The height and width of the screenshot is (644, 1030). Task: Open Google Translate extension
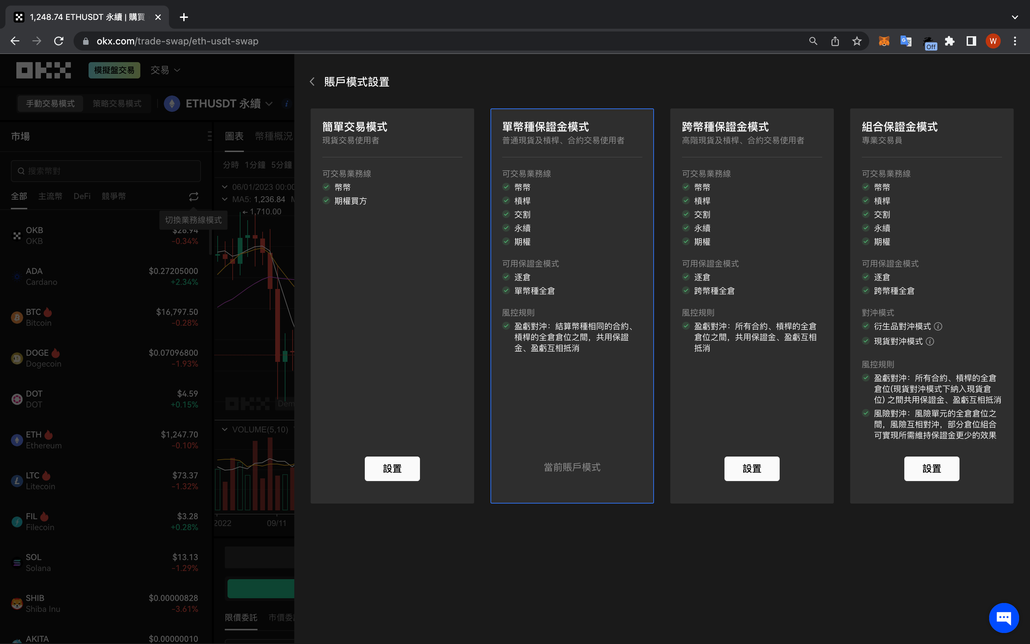906,41
